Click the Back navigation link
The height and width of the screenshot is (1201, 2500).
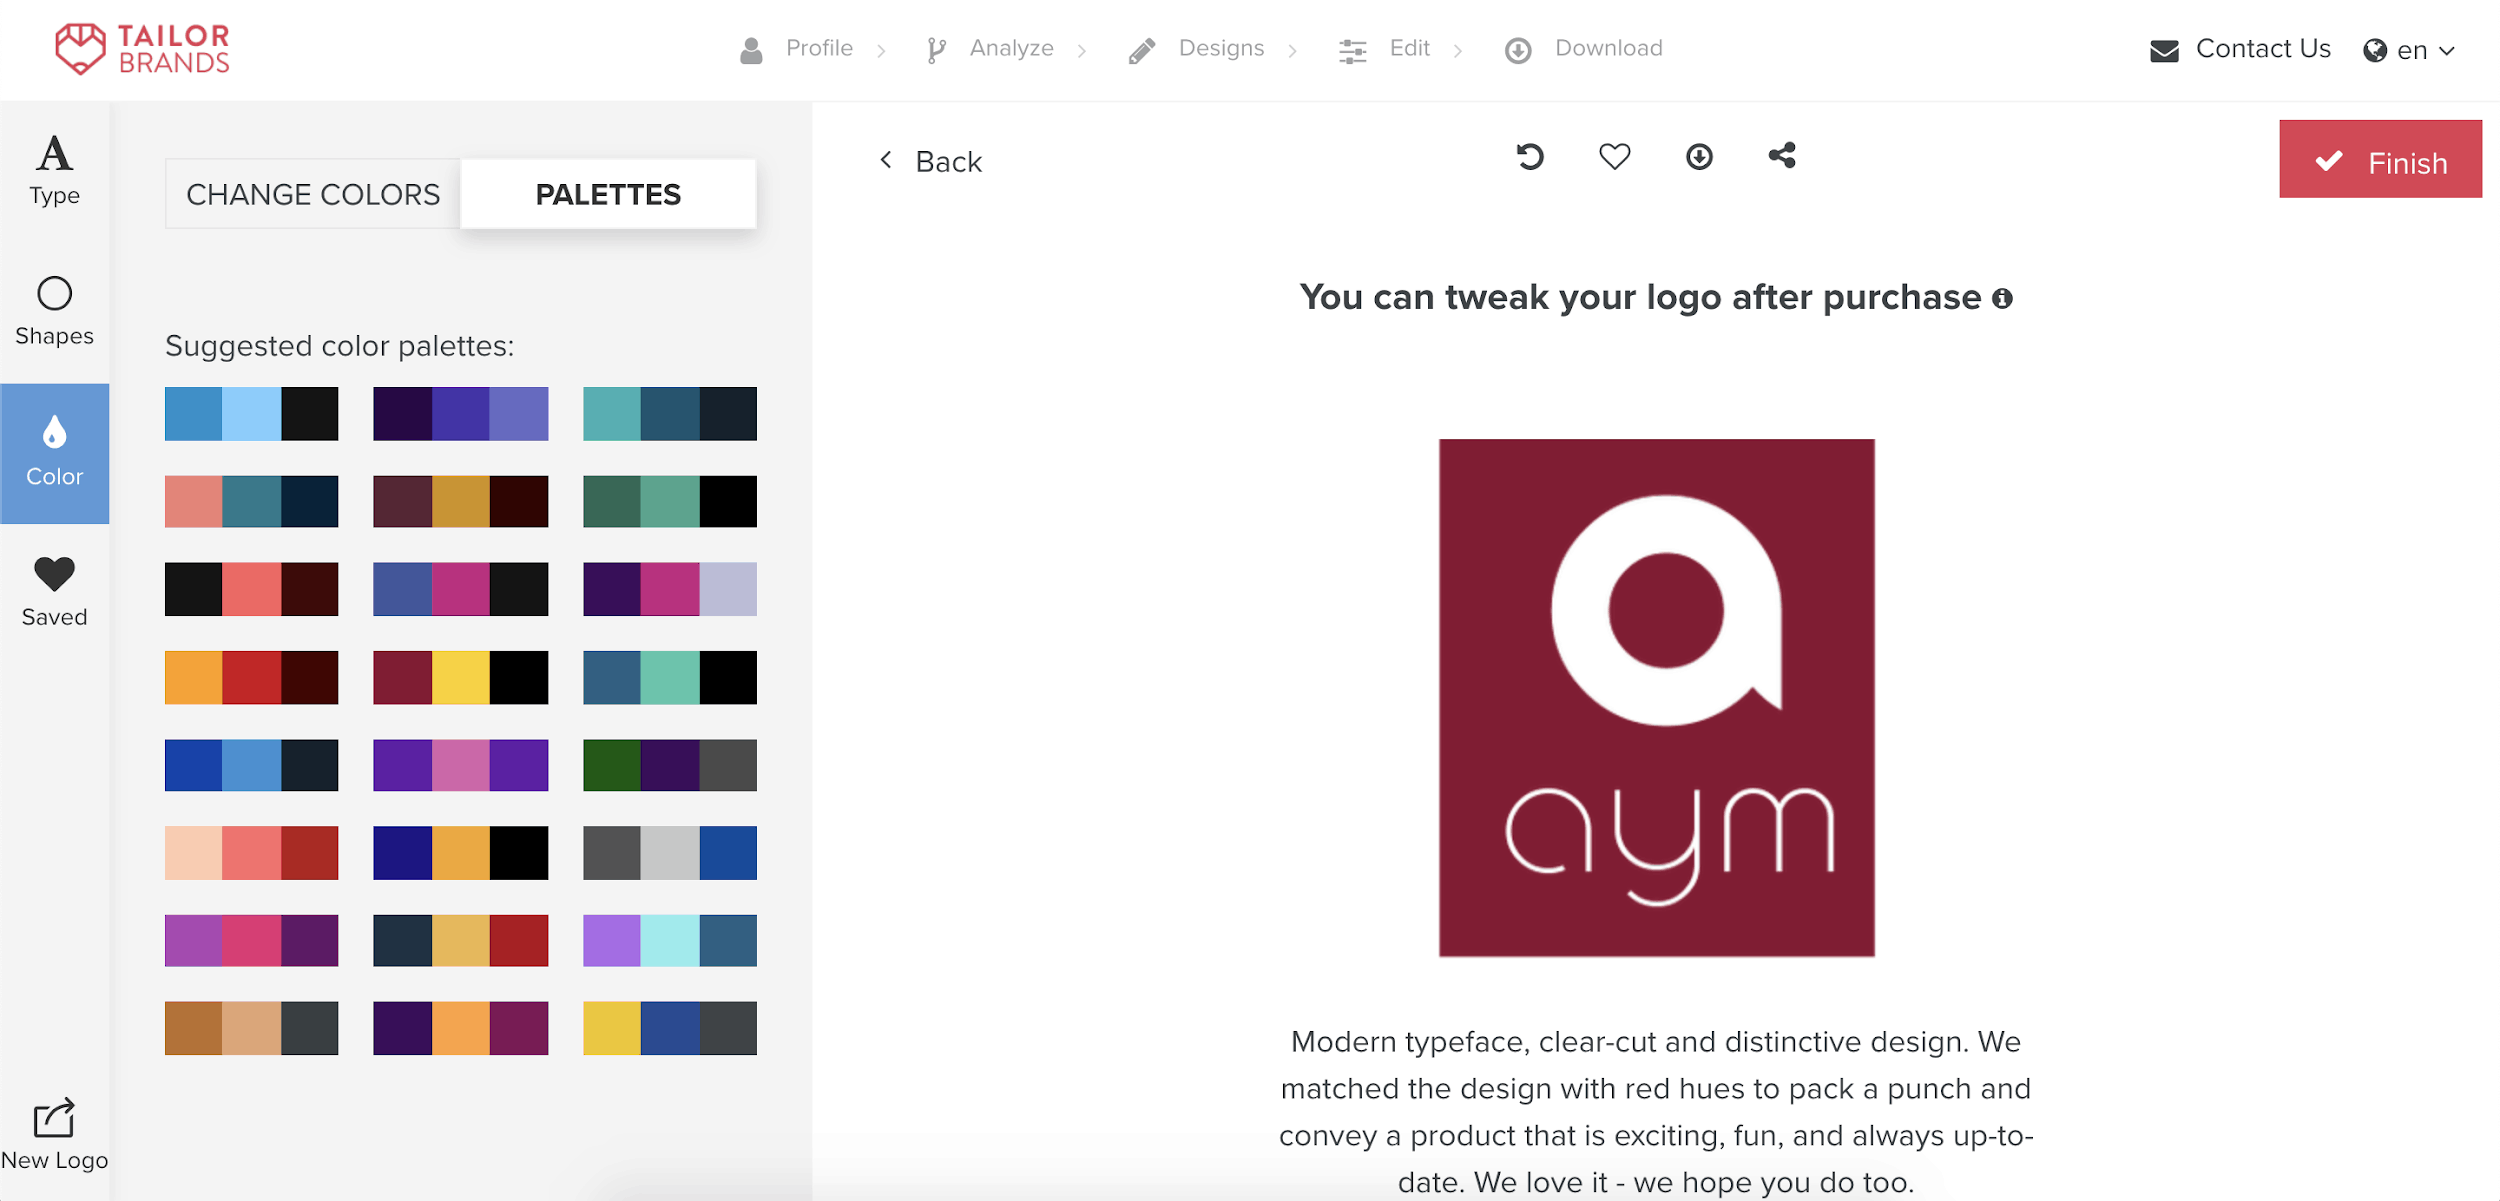pyautogui.click(x=933, y=159)
